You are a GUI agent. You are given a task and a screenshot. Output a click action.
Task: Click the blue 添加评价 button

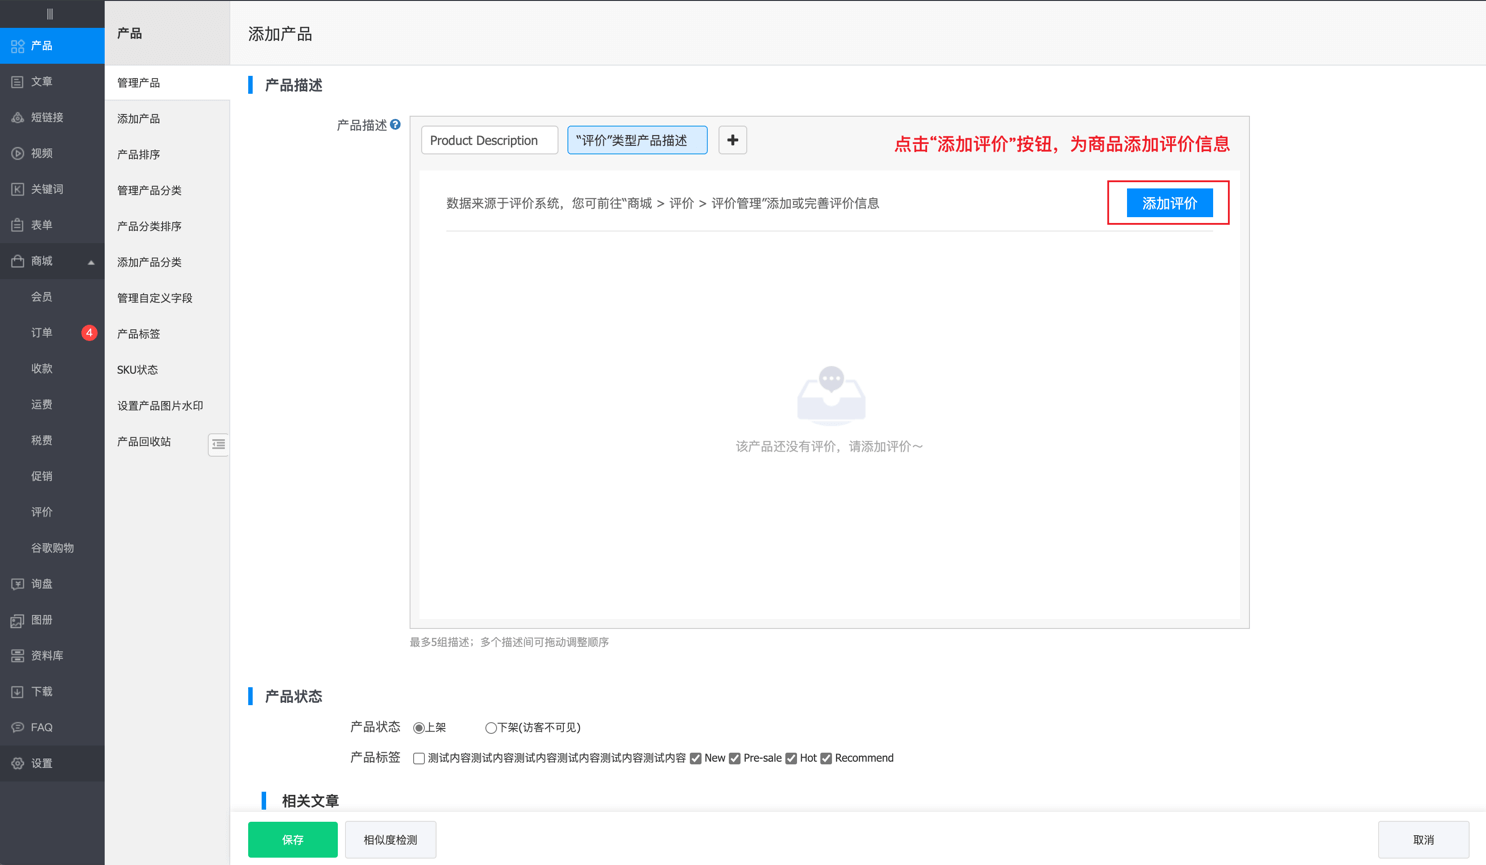pos(1169,203)
